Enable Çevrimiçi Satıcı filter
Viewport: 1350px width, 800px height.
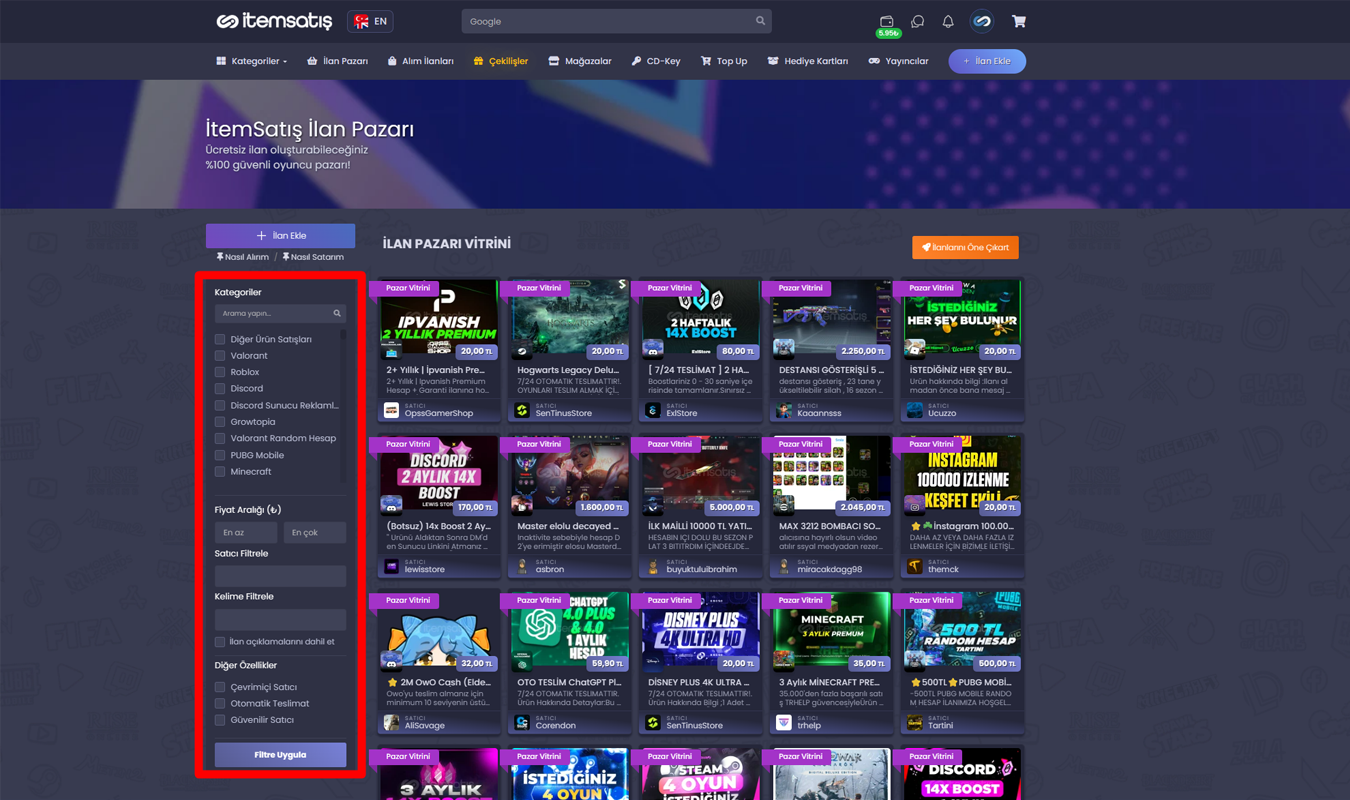220,687
